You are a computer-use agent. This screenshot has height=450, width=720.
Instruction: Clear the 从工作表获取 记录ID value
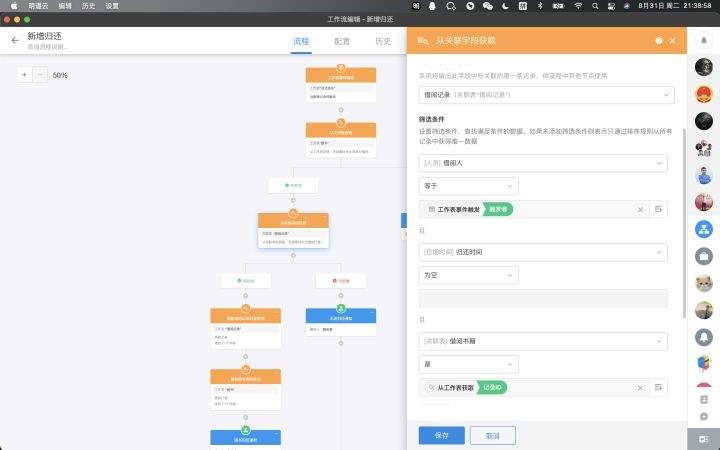coord(640,387)
